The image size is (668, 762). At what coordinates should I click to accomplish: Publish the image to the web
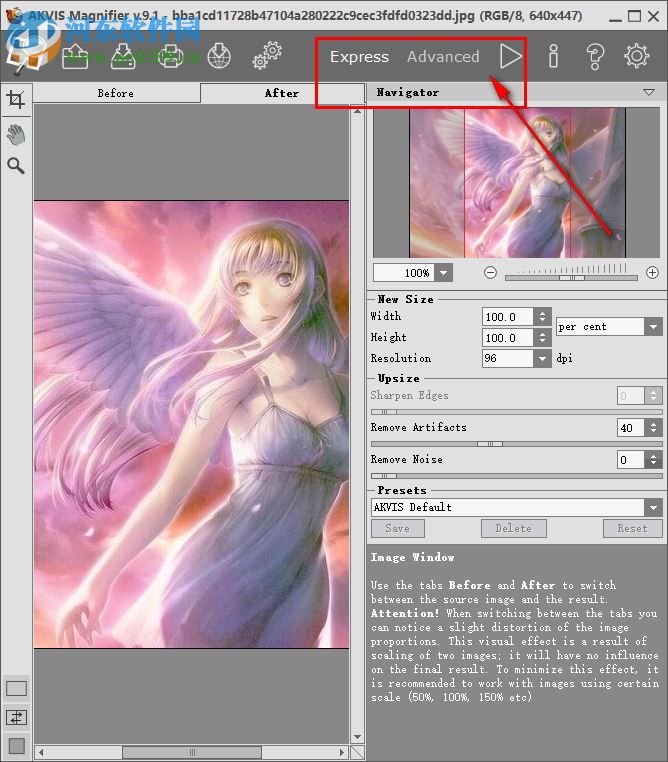coord(219,56)
